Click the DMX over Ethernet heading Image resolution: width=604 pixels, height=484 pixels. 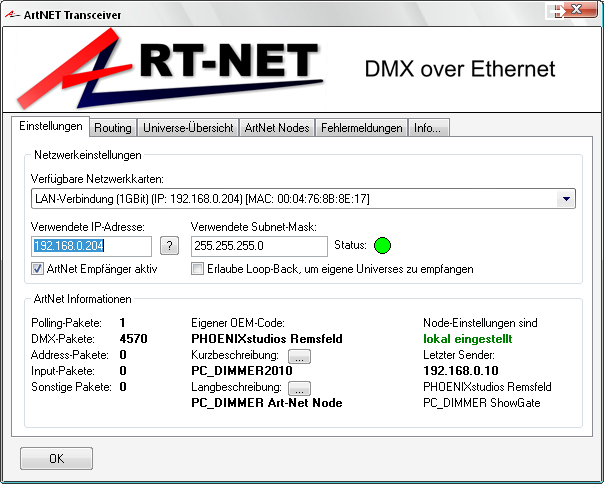(x=460, y=69)
